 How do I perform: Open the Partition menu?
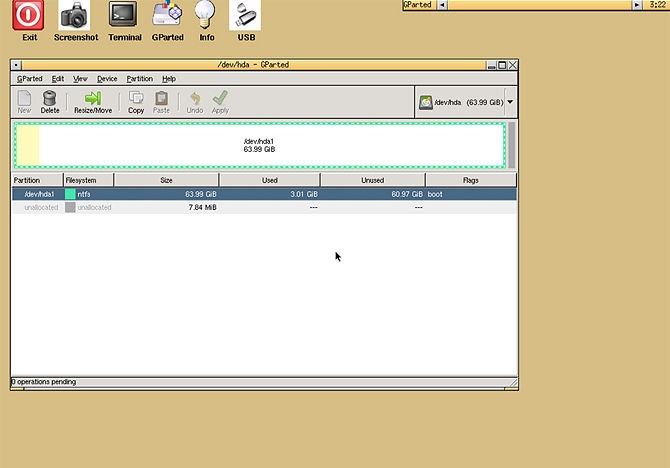click(x=139, y=78)
